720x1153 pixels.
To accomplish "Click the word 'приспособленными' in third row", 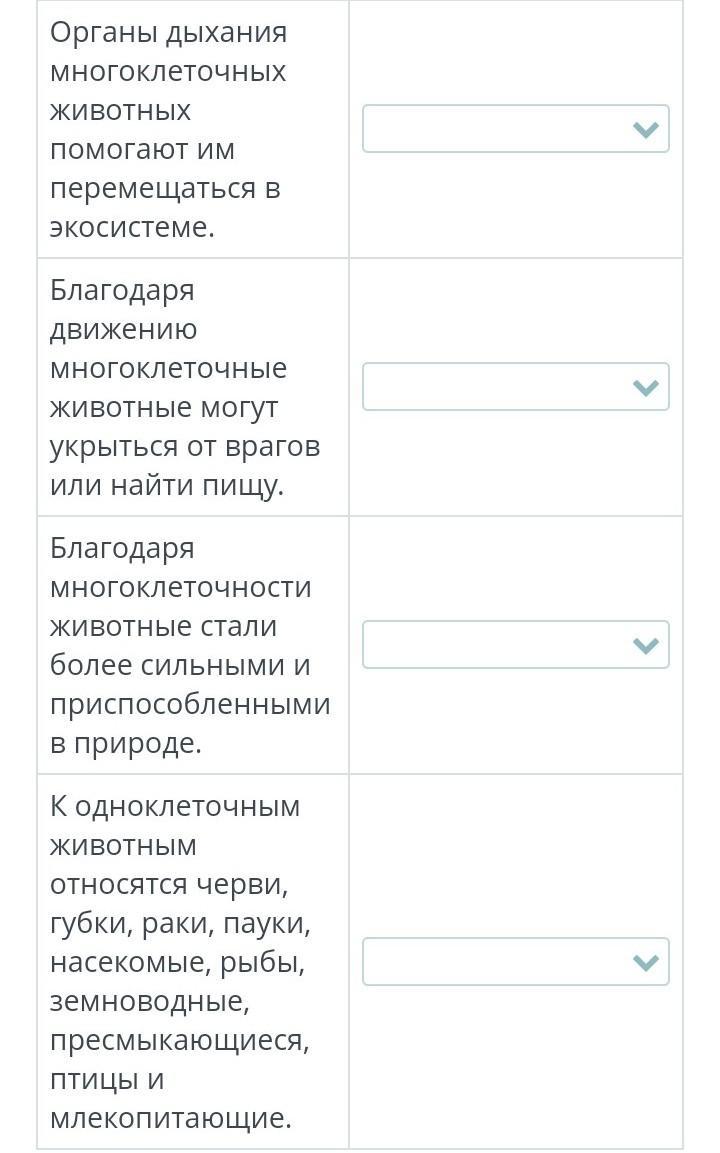I will point(190,704).
